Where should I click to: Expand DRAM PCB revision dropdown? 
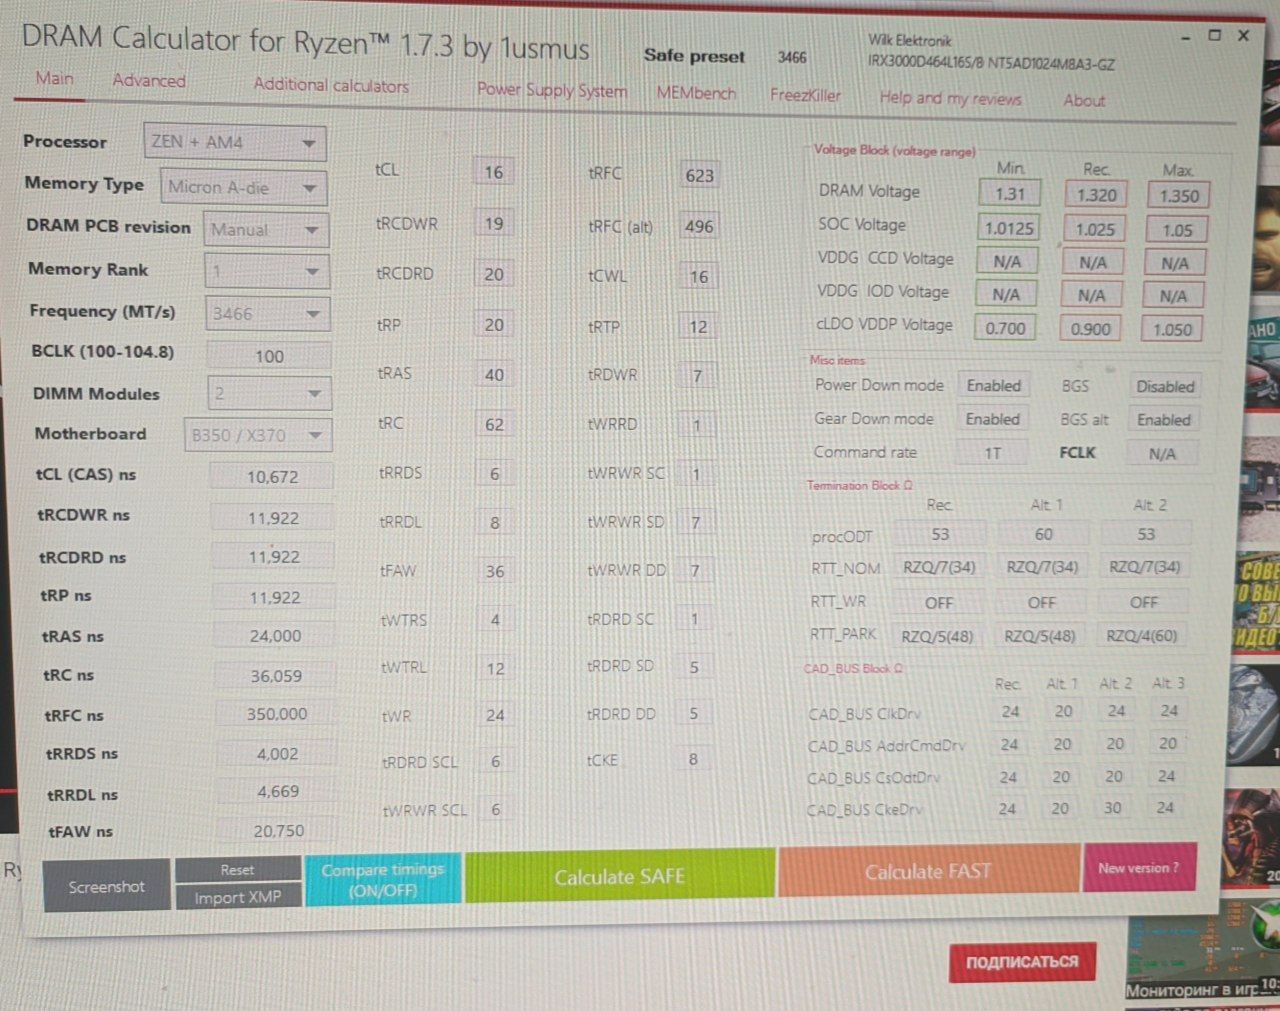pos(266,230)
